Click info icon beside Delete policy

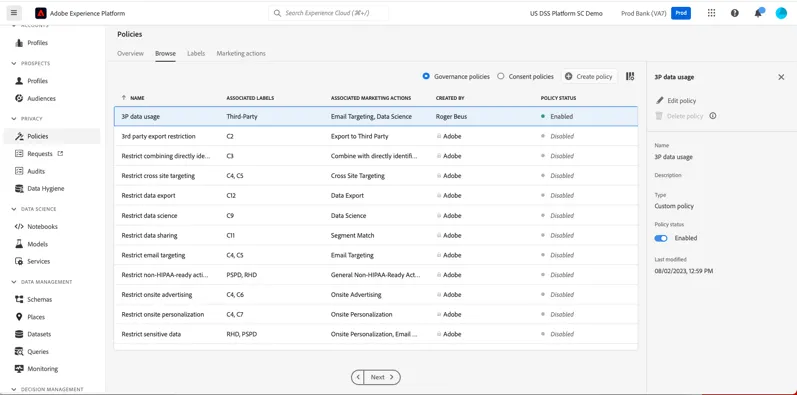pos(713,116)
